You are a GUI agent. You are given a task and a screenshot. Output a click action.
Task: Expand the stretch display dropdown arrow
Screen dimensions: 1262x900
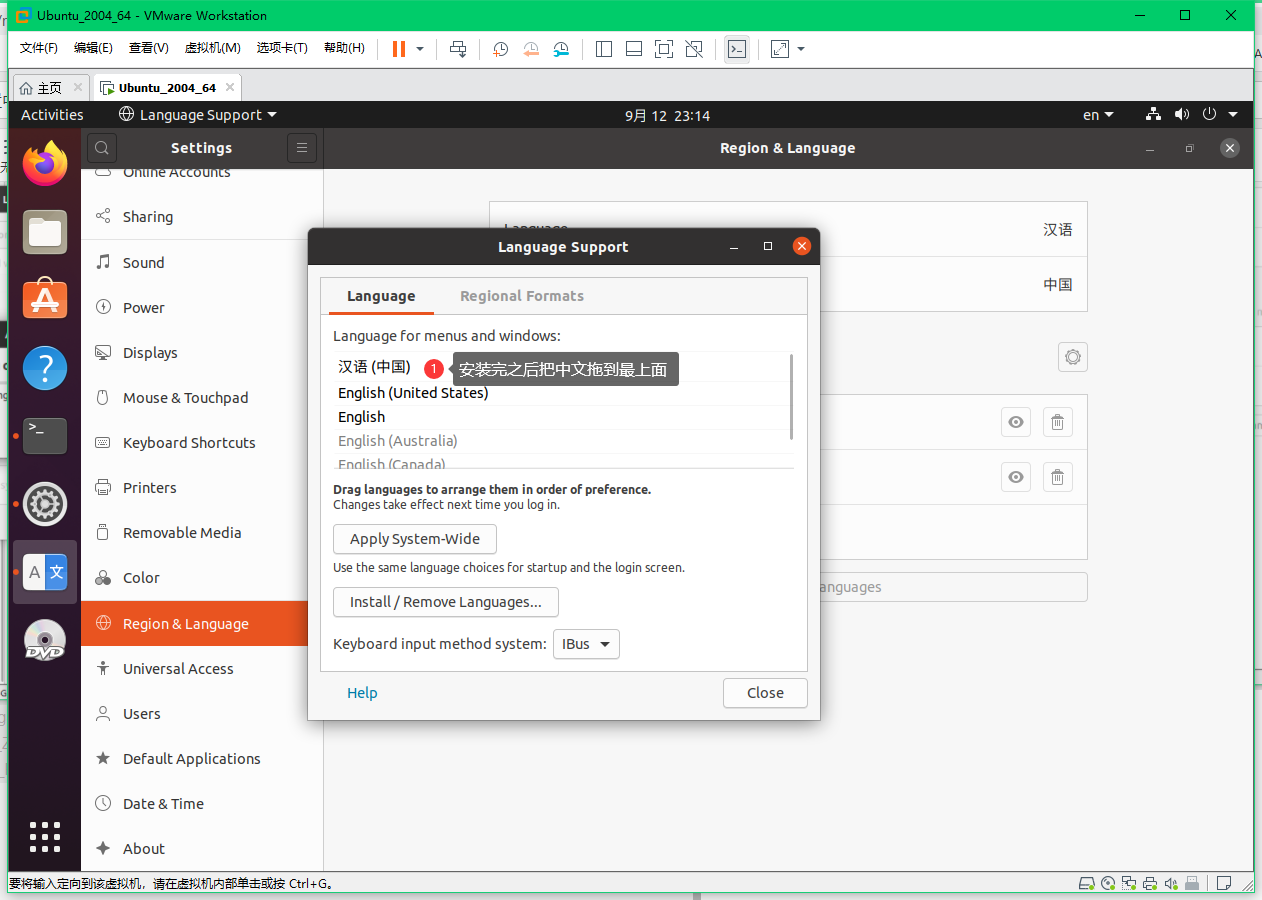(801, 49)
